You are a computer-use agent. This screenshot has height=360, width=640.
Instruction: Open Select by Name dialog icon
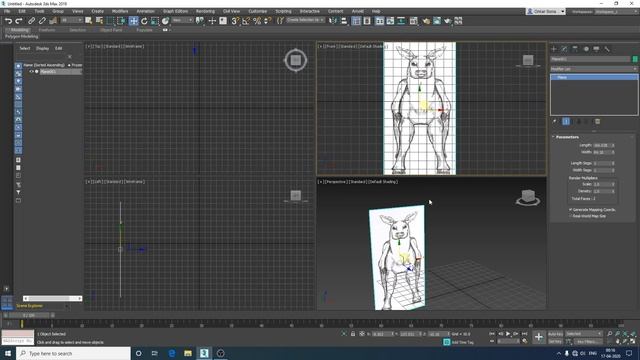[x=99, y=21]
